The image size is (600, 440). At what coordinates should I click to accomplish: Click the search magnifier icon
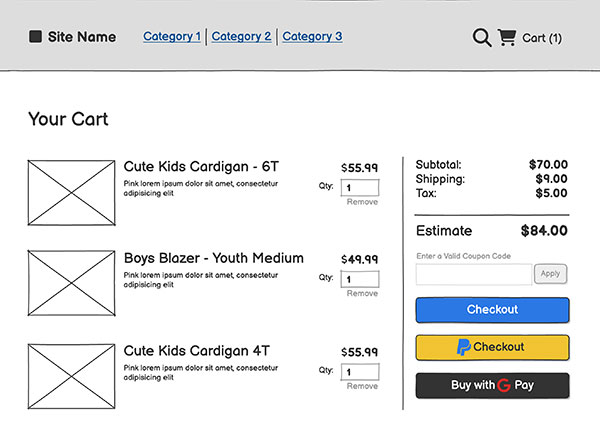point(481,38)
